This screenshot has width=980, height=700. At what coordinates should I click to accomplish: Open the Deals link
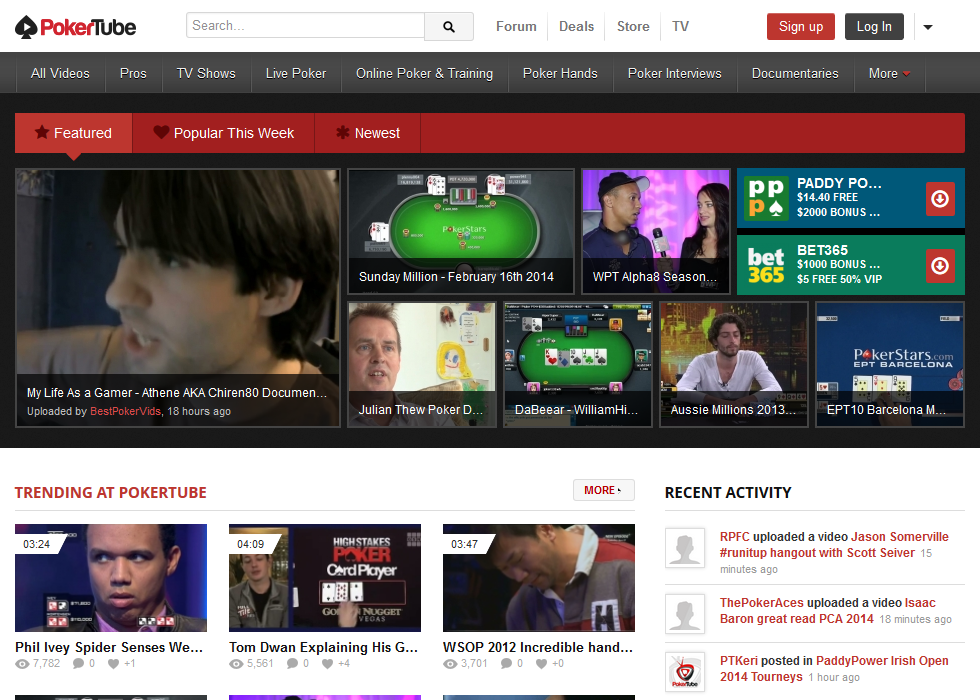(576, 26)
